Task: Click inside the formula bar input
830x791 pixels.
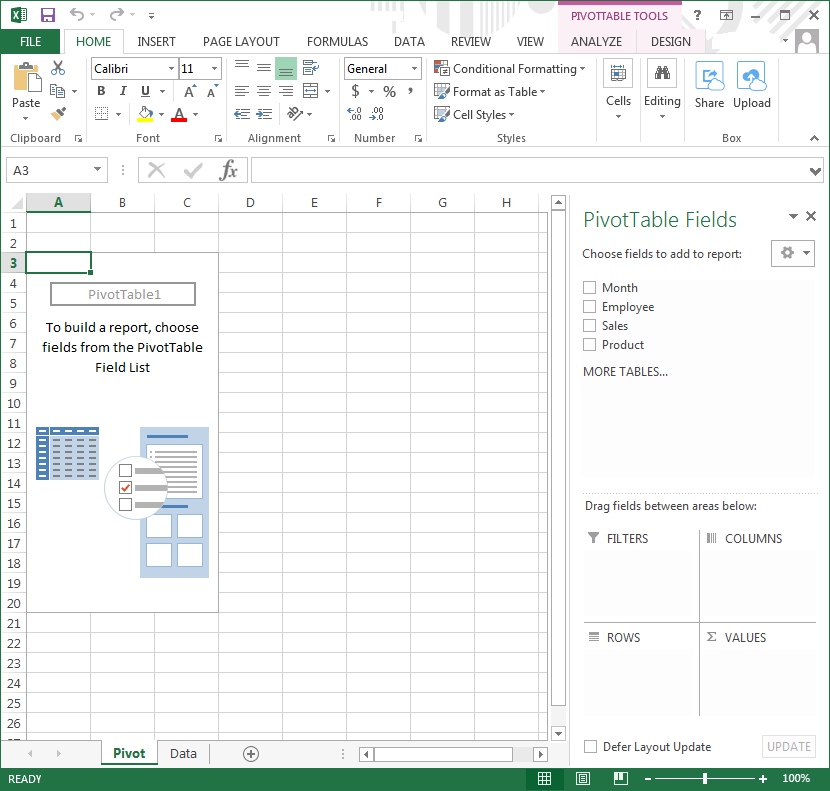Action: (530, 170)
